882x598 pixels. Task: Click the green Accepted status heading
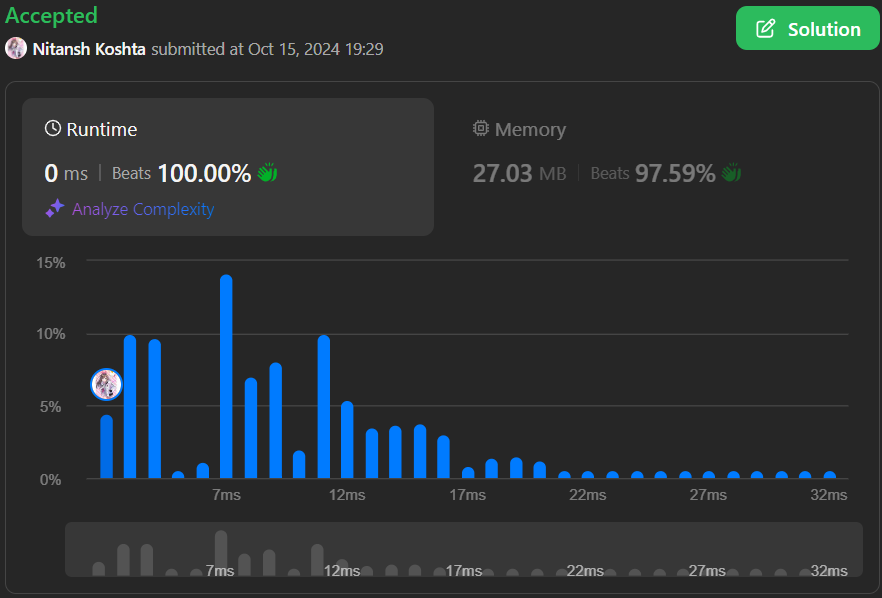coord(51,15)
